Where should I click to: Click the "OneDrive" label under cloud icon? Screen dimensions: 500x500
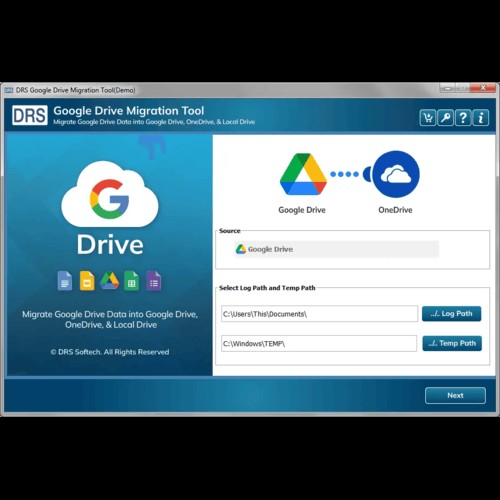coord(395,210)
